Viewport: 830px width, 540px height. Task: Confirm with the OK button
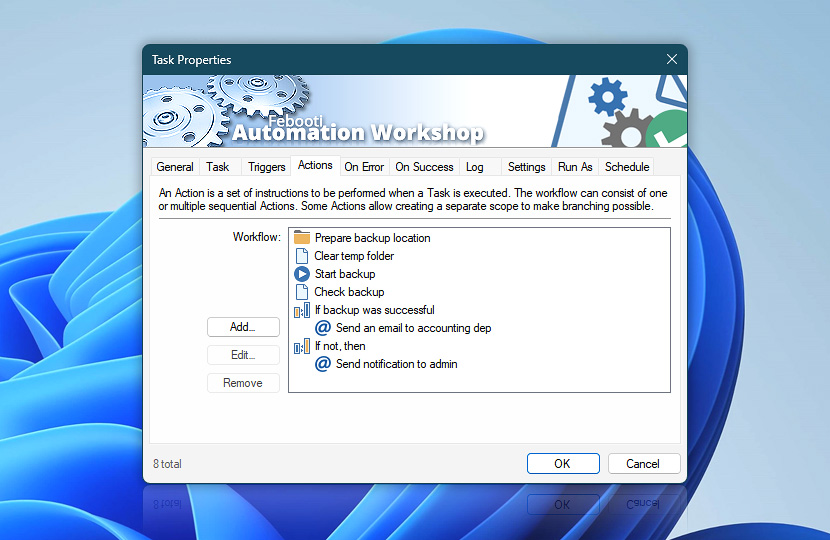(x=563, y=463)
